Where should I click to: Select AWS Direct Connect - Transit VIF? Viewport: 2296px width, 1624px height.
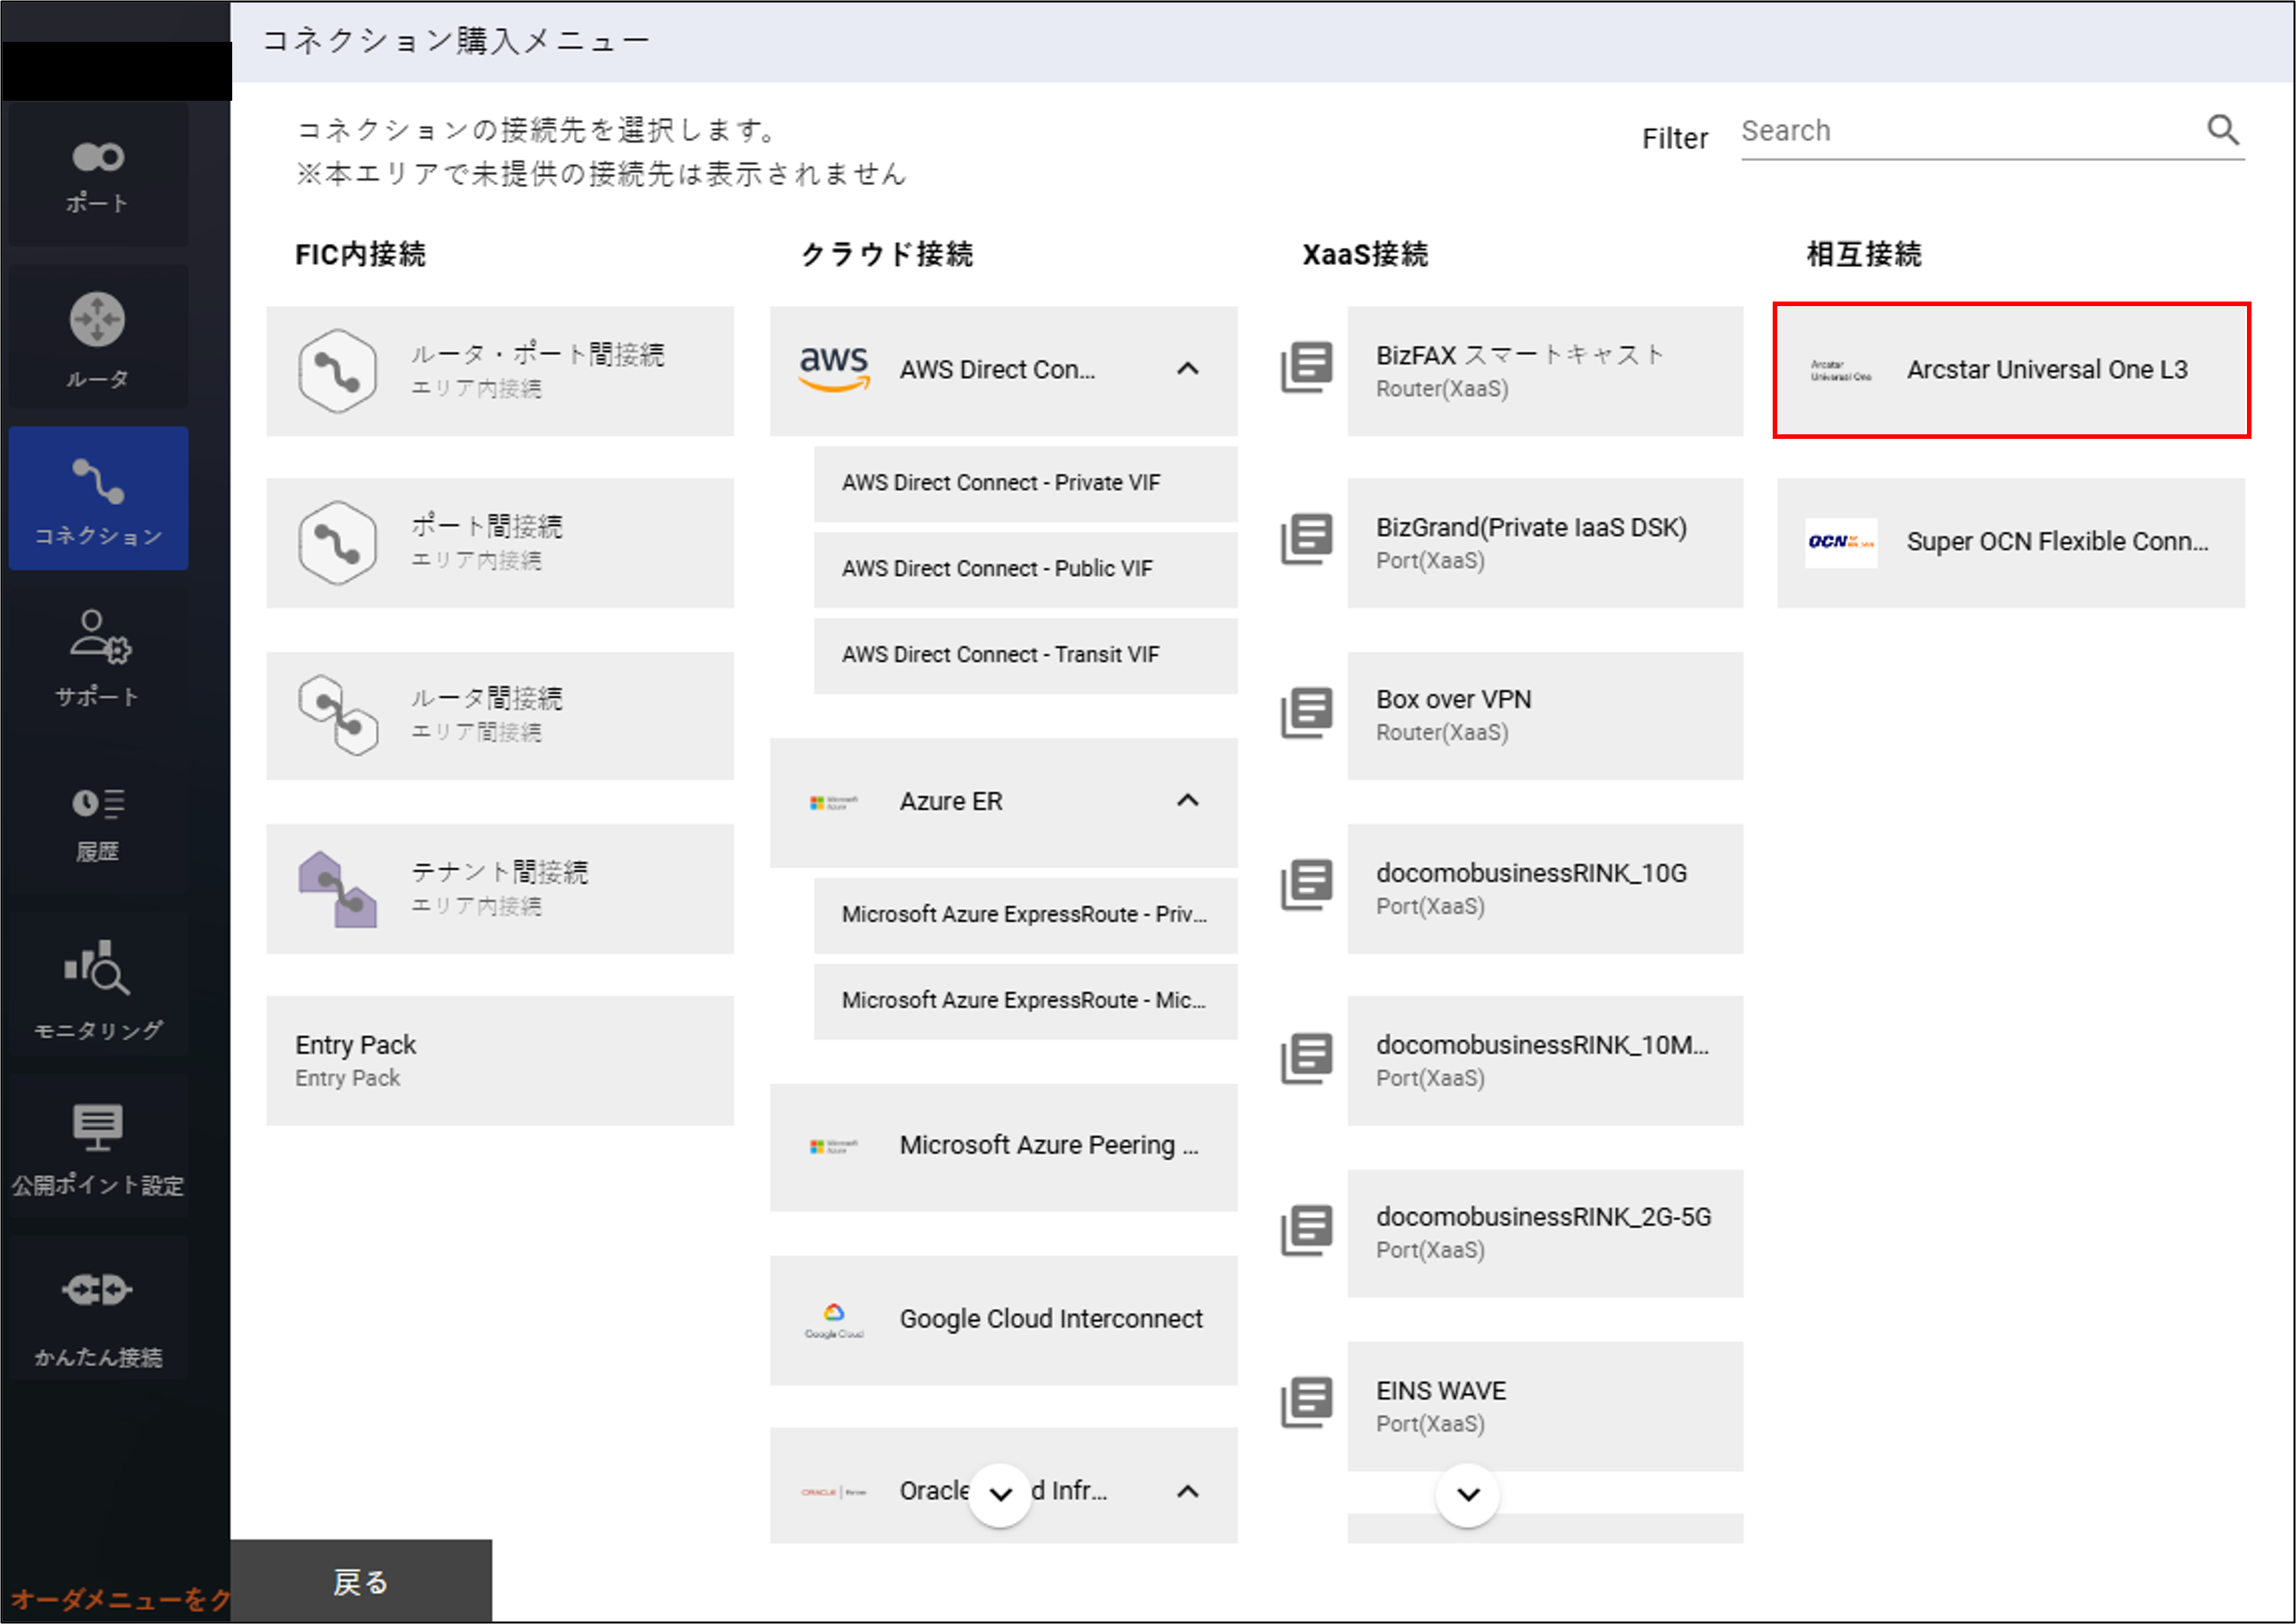click(1025, 656)
